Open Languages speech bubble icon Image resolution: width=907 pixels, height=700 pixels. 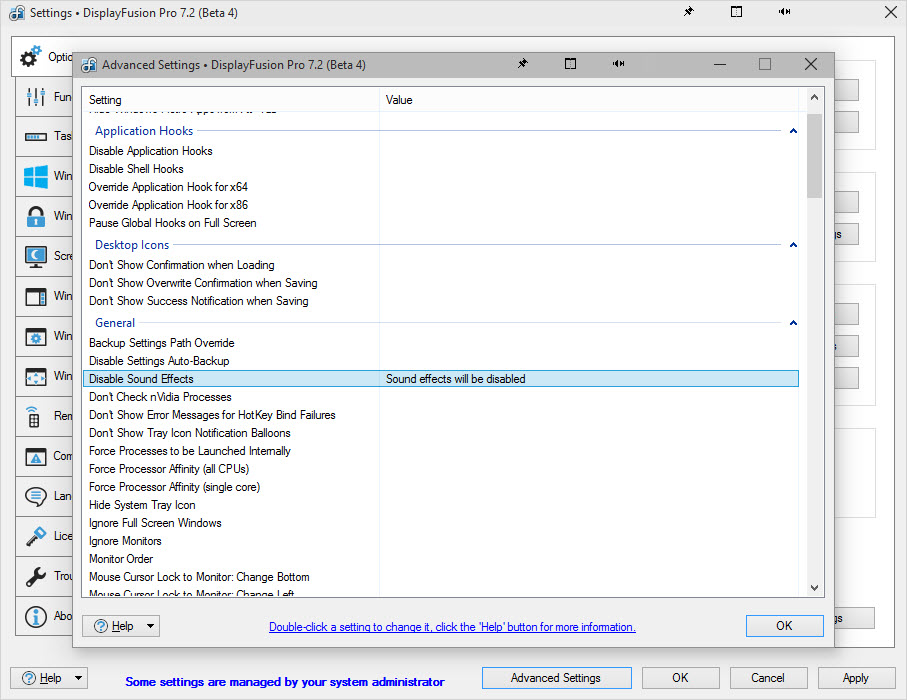pyautogui.click(x=36, y=496)
